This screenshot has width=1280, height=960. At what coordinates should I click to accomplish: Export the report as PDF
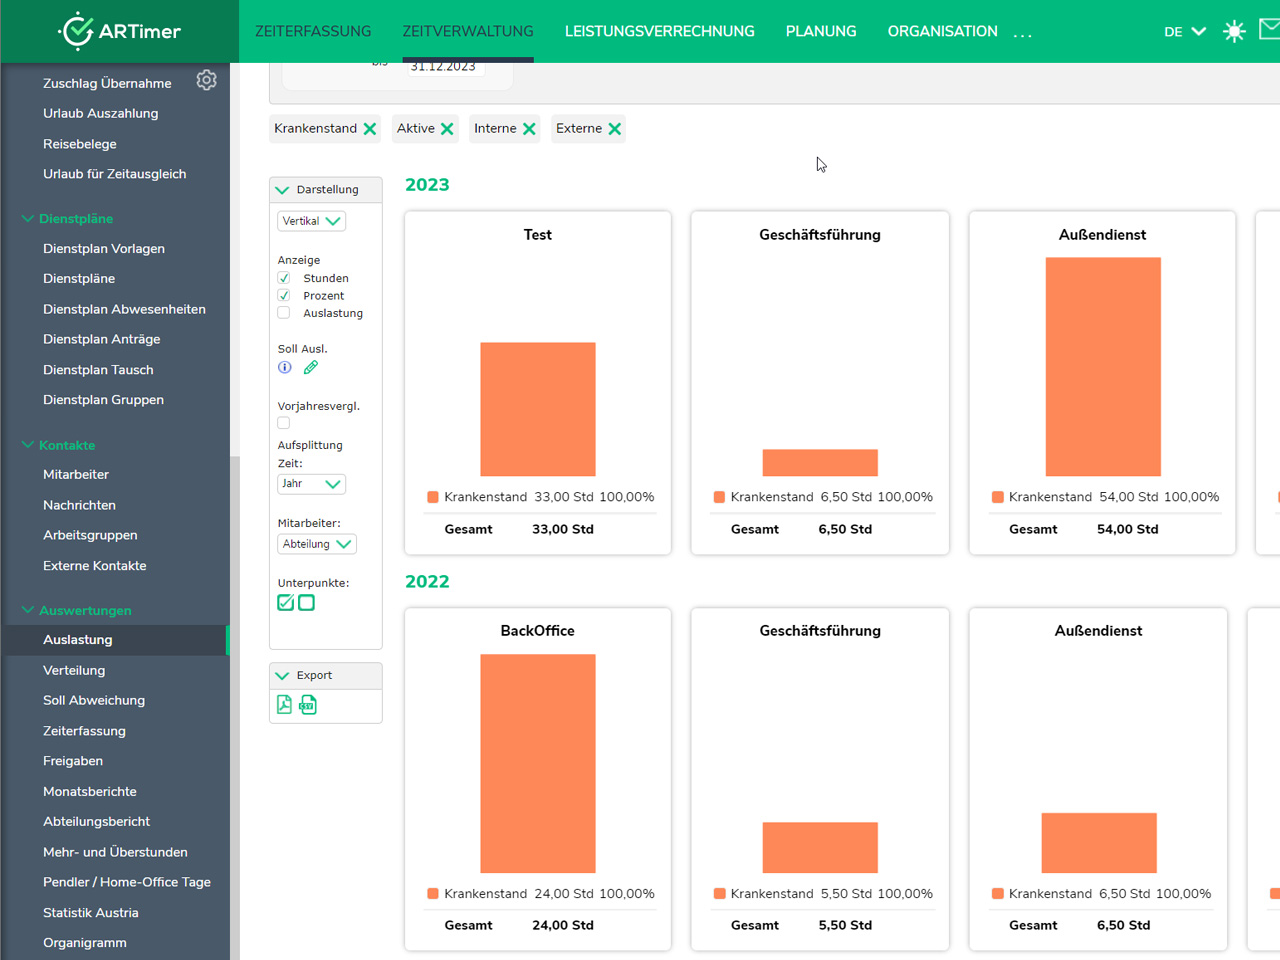(285, 705)
